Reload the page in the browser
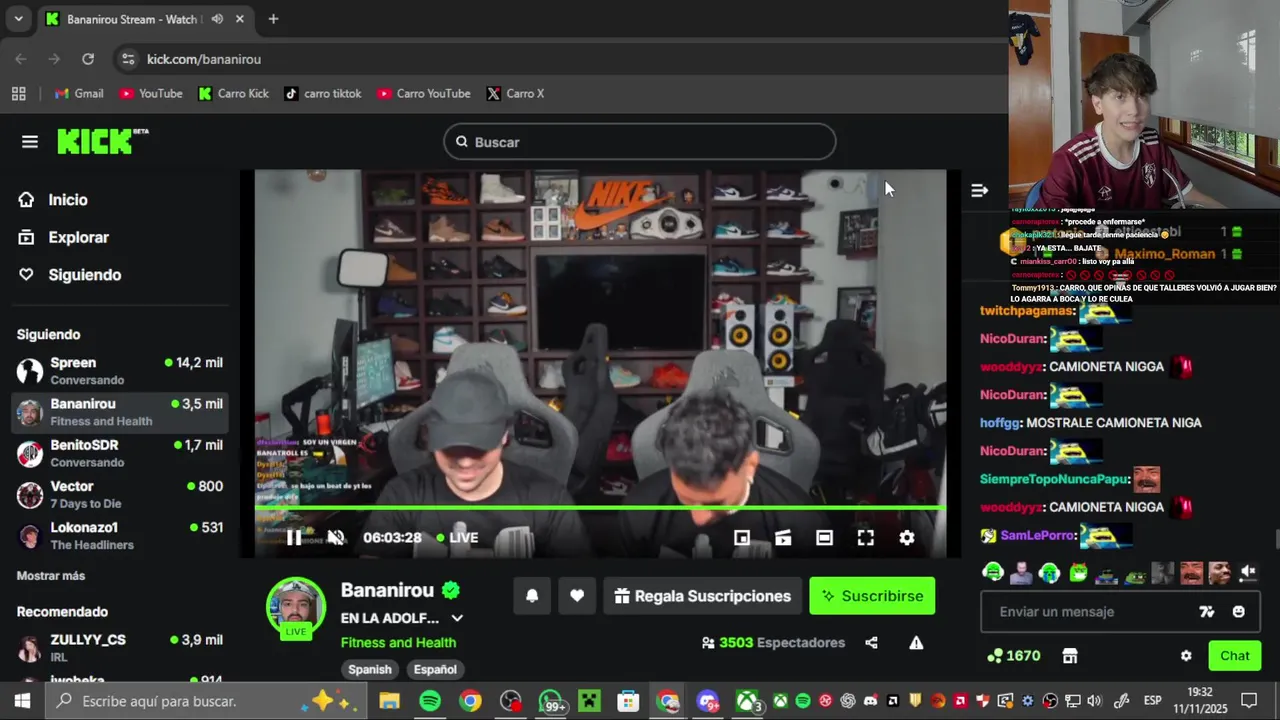 (x=88, y=59)
